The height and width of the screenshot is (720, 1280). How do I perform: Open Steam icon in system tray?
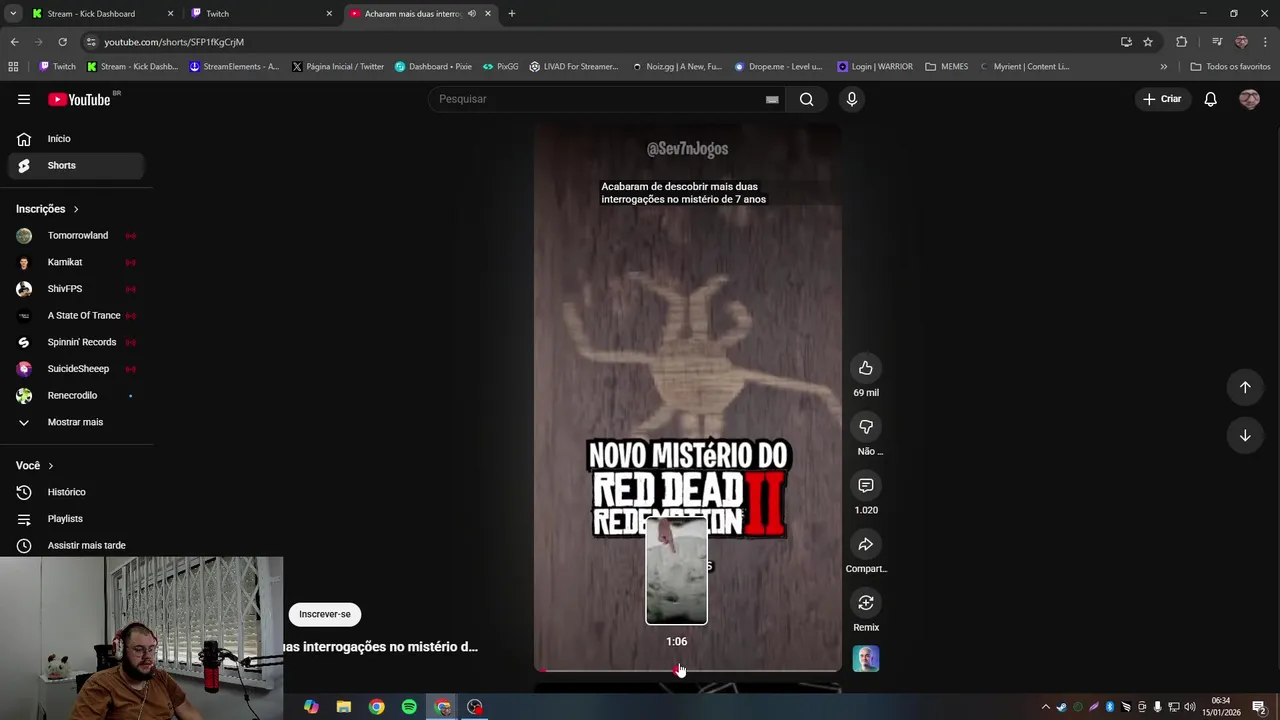1061,707
